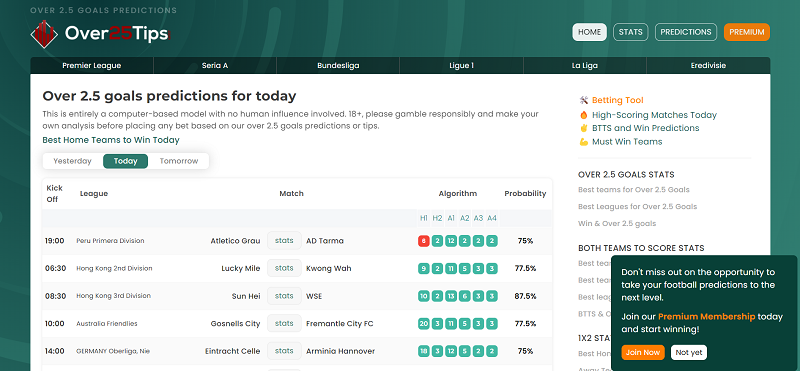Click Hong Kong 2nd Division league text
800x371 pixels.
[114, 268]
